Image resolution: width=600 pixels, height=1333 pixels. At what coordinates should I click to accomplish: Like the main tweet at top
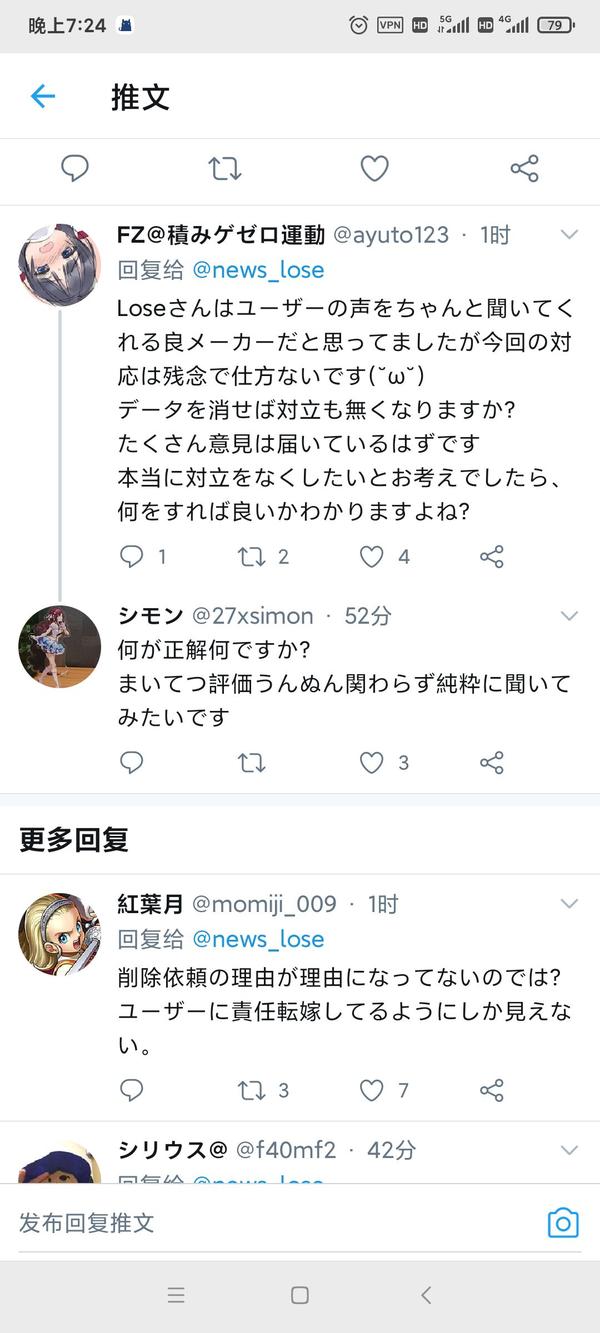374,169
